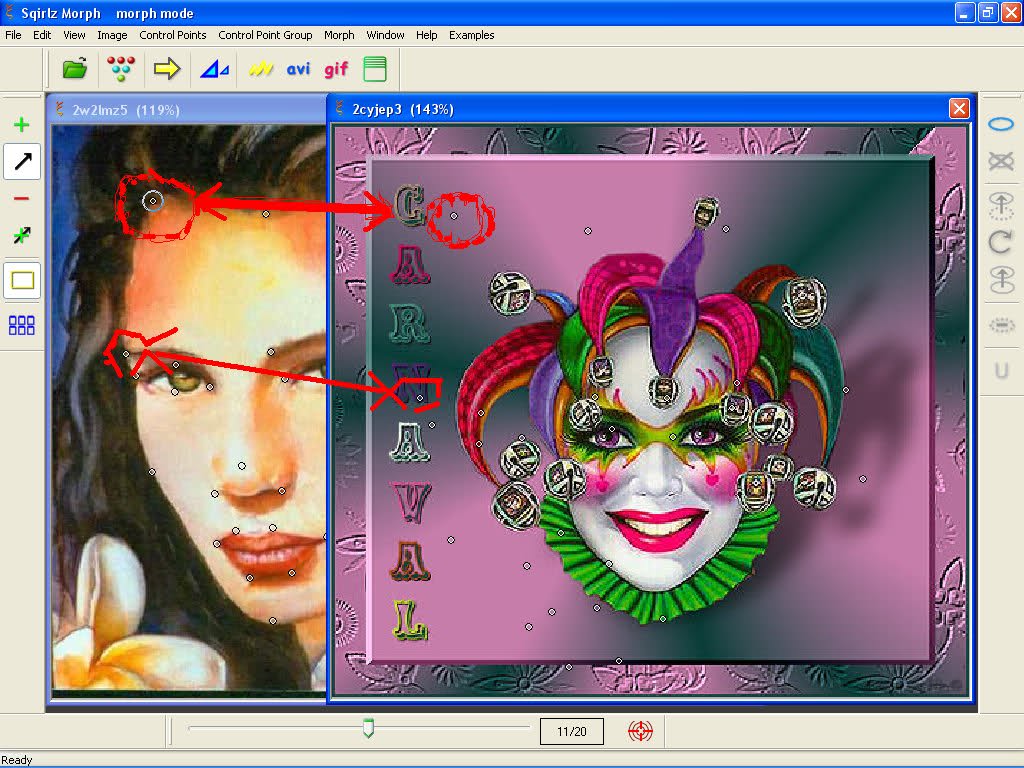Select the red minus delete point tool

click(22, 199)
